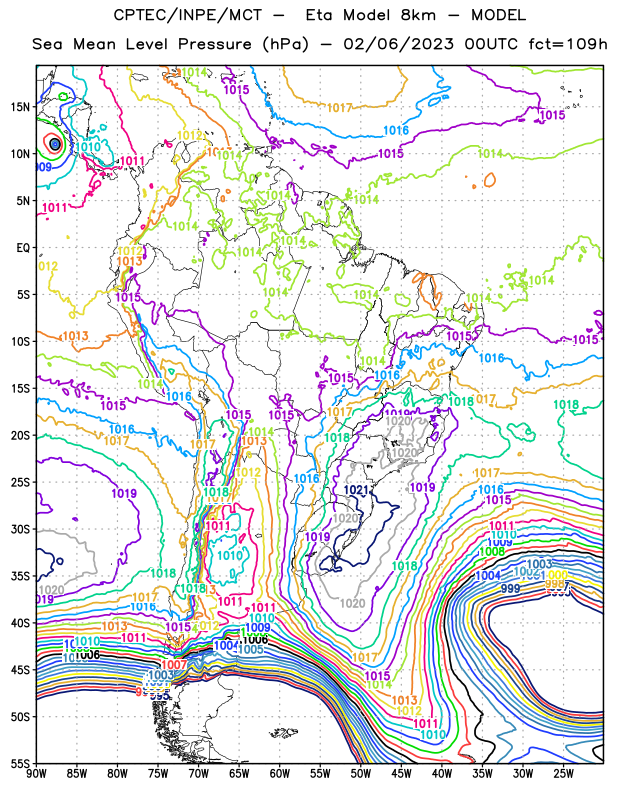Click the green 1018 label near 20S 25W

[566, 405]
